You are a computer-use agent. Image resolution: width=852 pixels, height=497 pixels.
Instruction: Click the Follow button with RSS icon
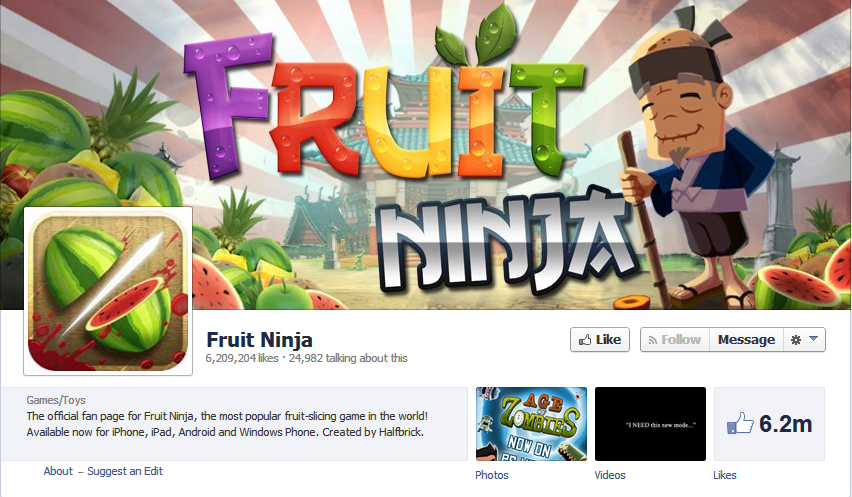(675, 339)
